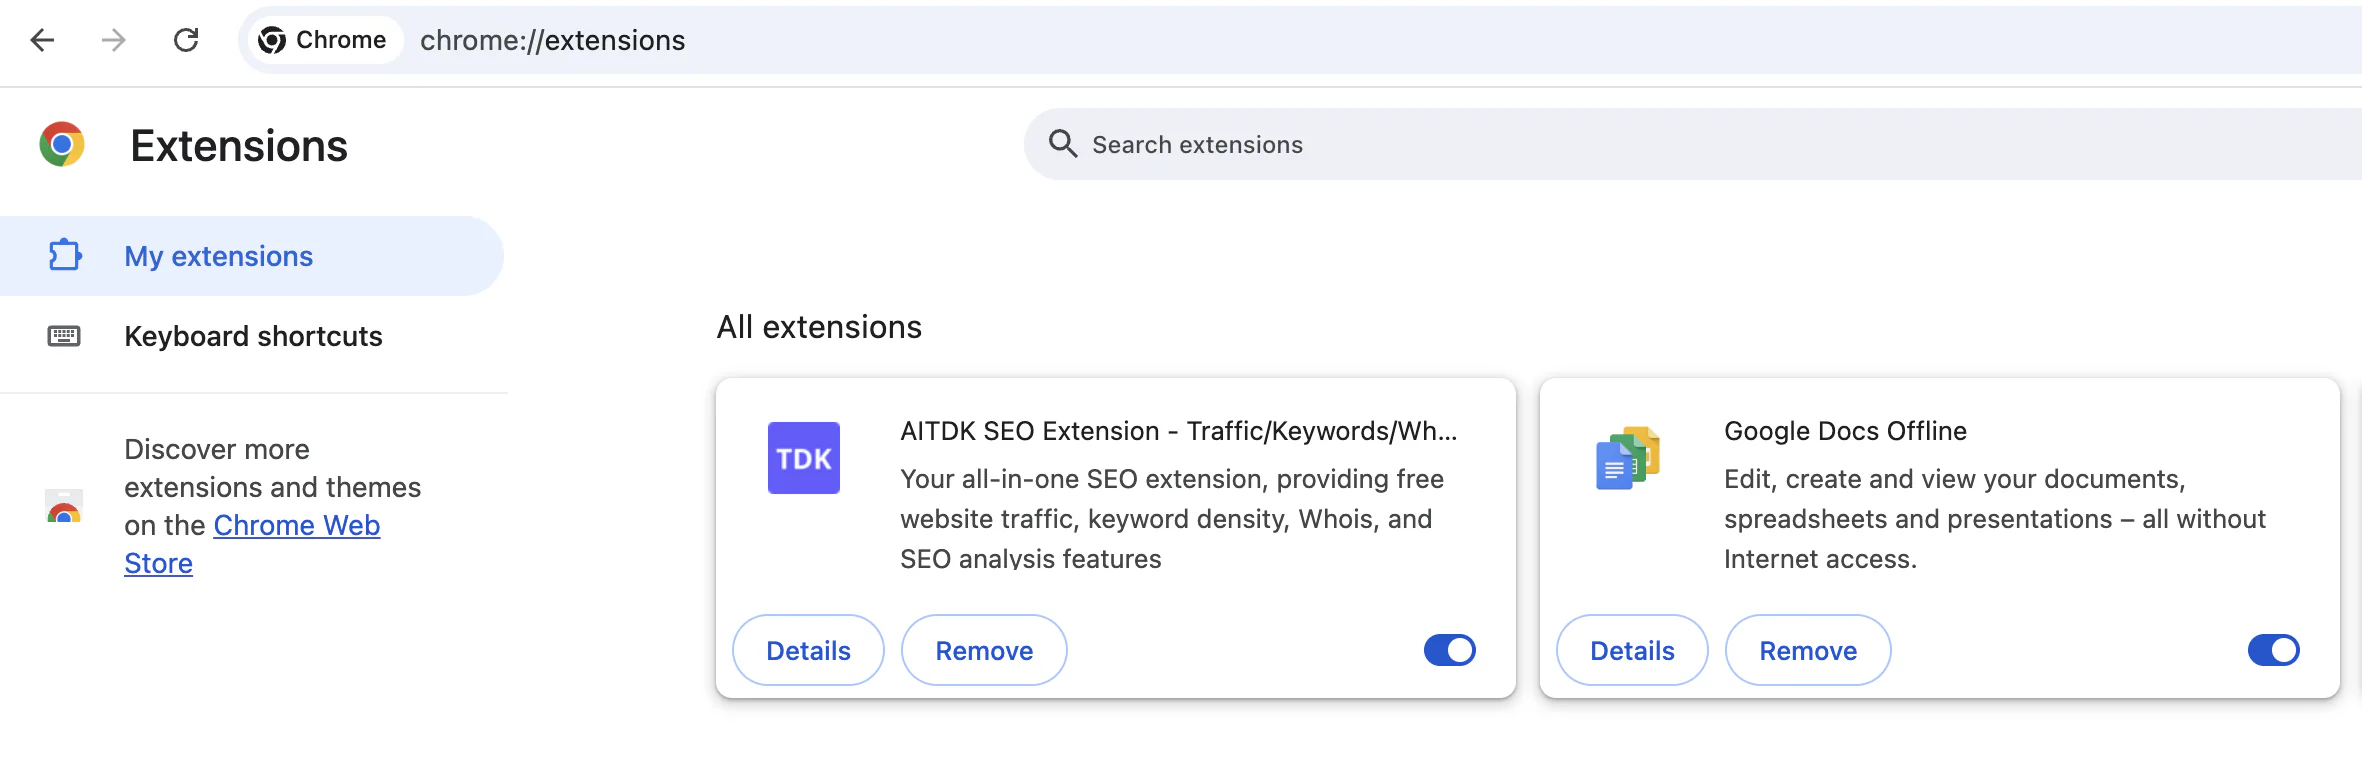Remove the AITDK SEO Extension
The width and height of the screenshot is (2362, 758).
[x=984, y=651]
